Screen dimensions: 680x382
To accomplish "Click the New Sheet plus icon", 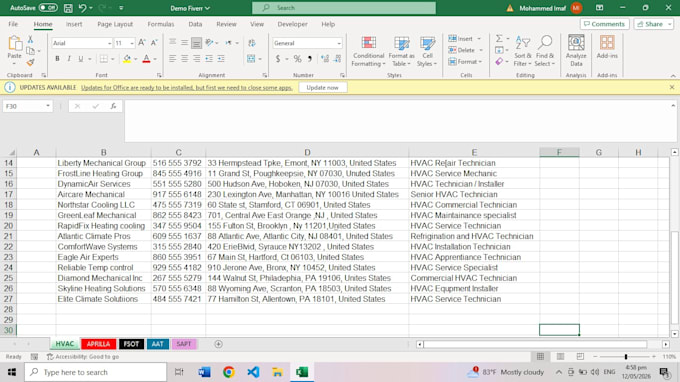I will (218, 344).
